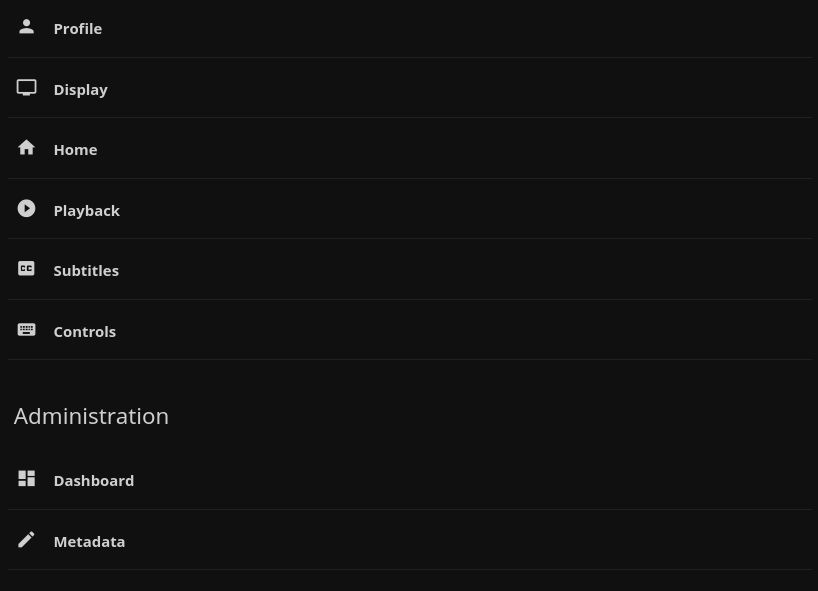Select the Display text label
818x591 pixels.
click(80, 89)
